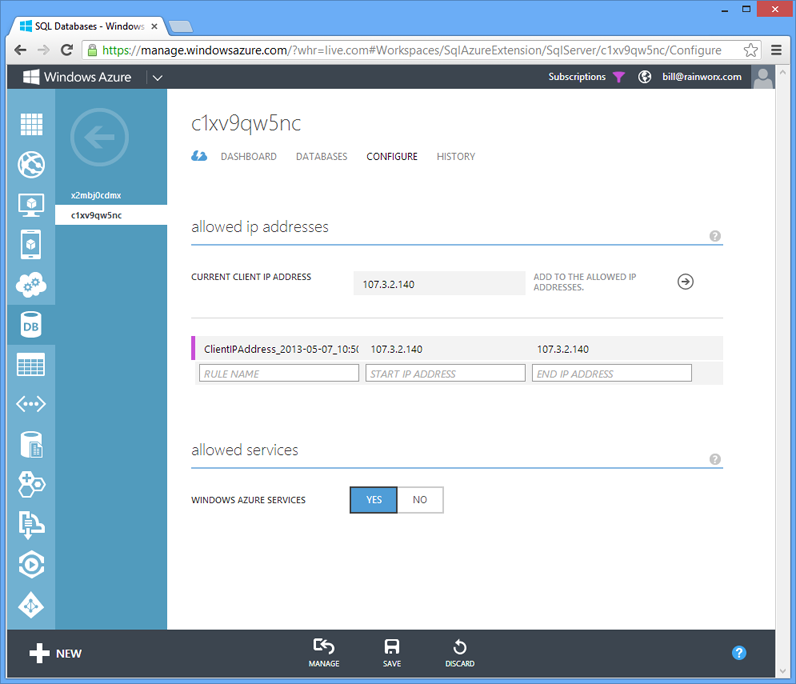Switch to the History tab
The width and height of the screenshot is (796, 684).
[456, 156]
